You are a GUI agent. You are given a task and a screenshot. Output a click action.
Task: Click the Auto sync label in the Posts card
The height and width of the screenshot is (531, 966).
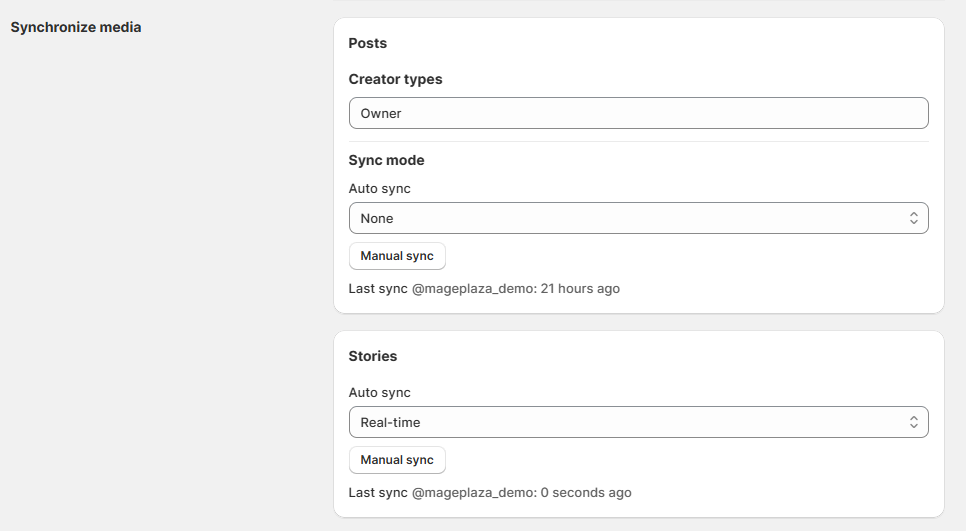click(x=380, y=188)
